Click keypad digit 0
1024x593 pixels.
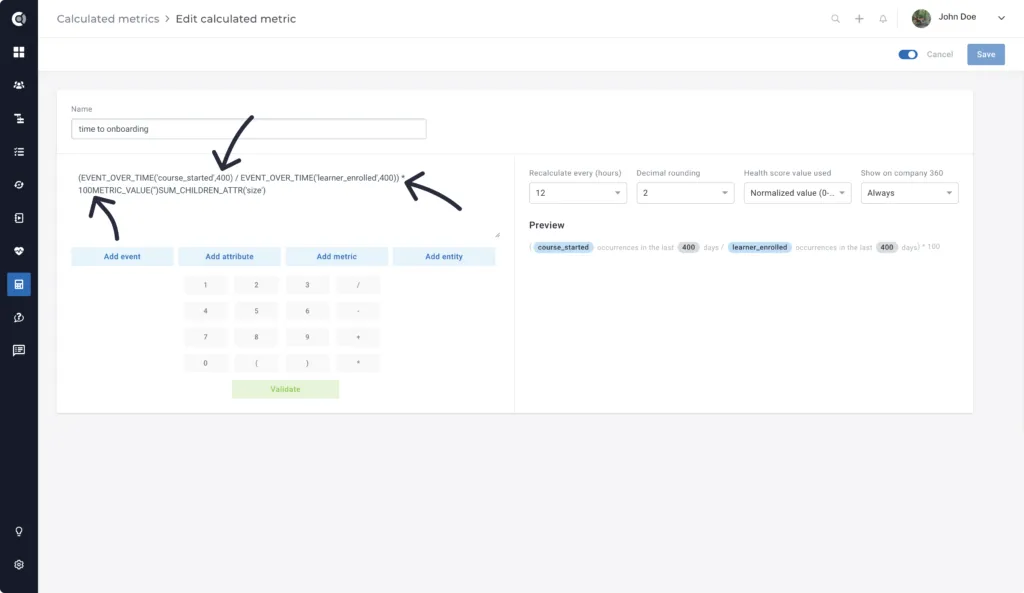pyautogui.click(x=205, y=363)
